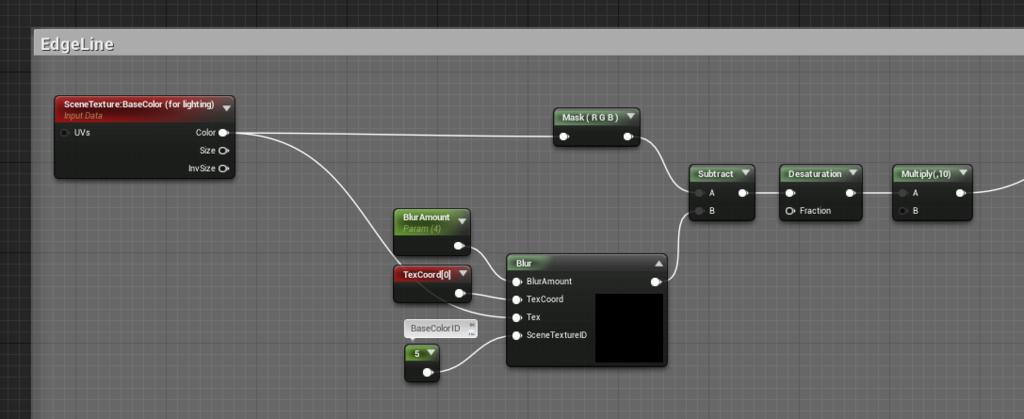Select the Subtract node title
This screenshot has width=1024, height=419.
pyautogui.click(x=716, y=174)
